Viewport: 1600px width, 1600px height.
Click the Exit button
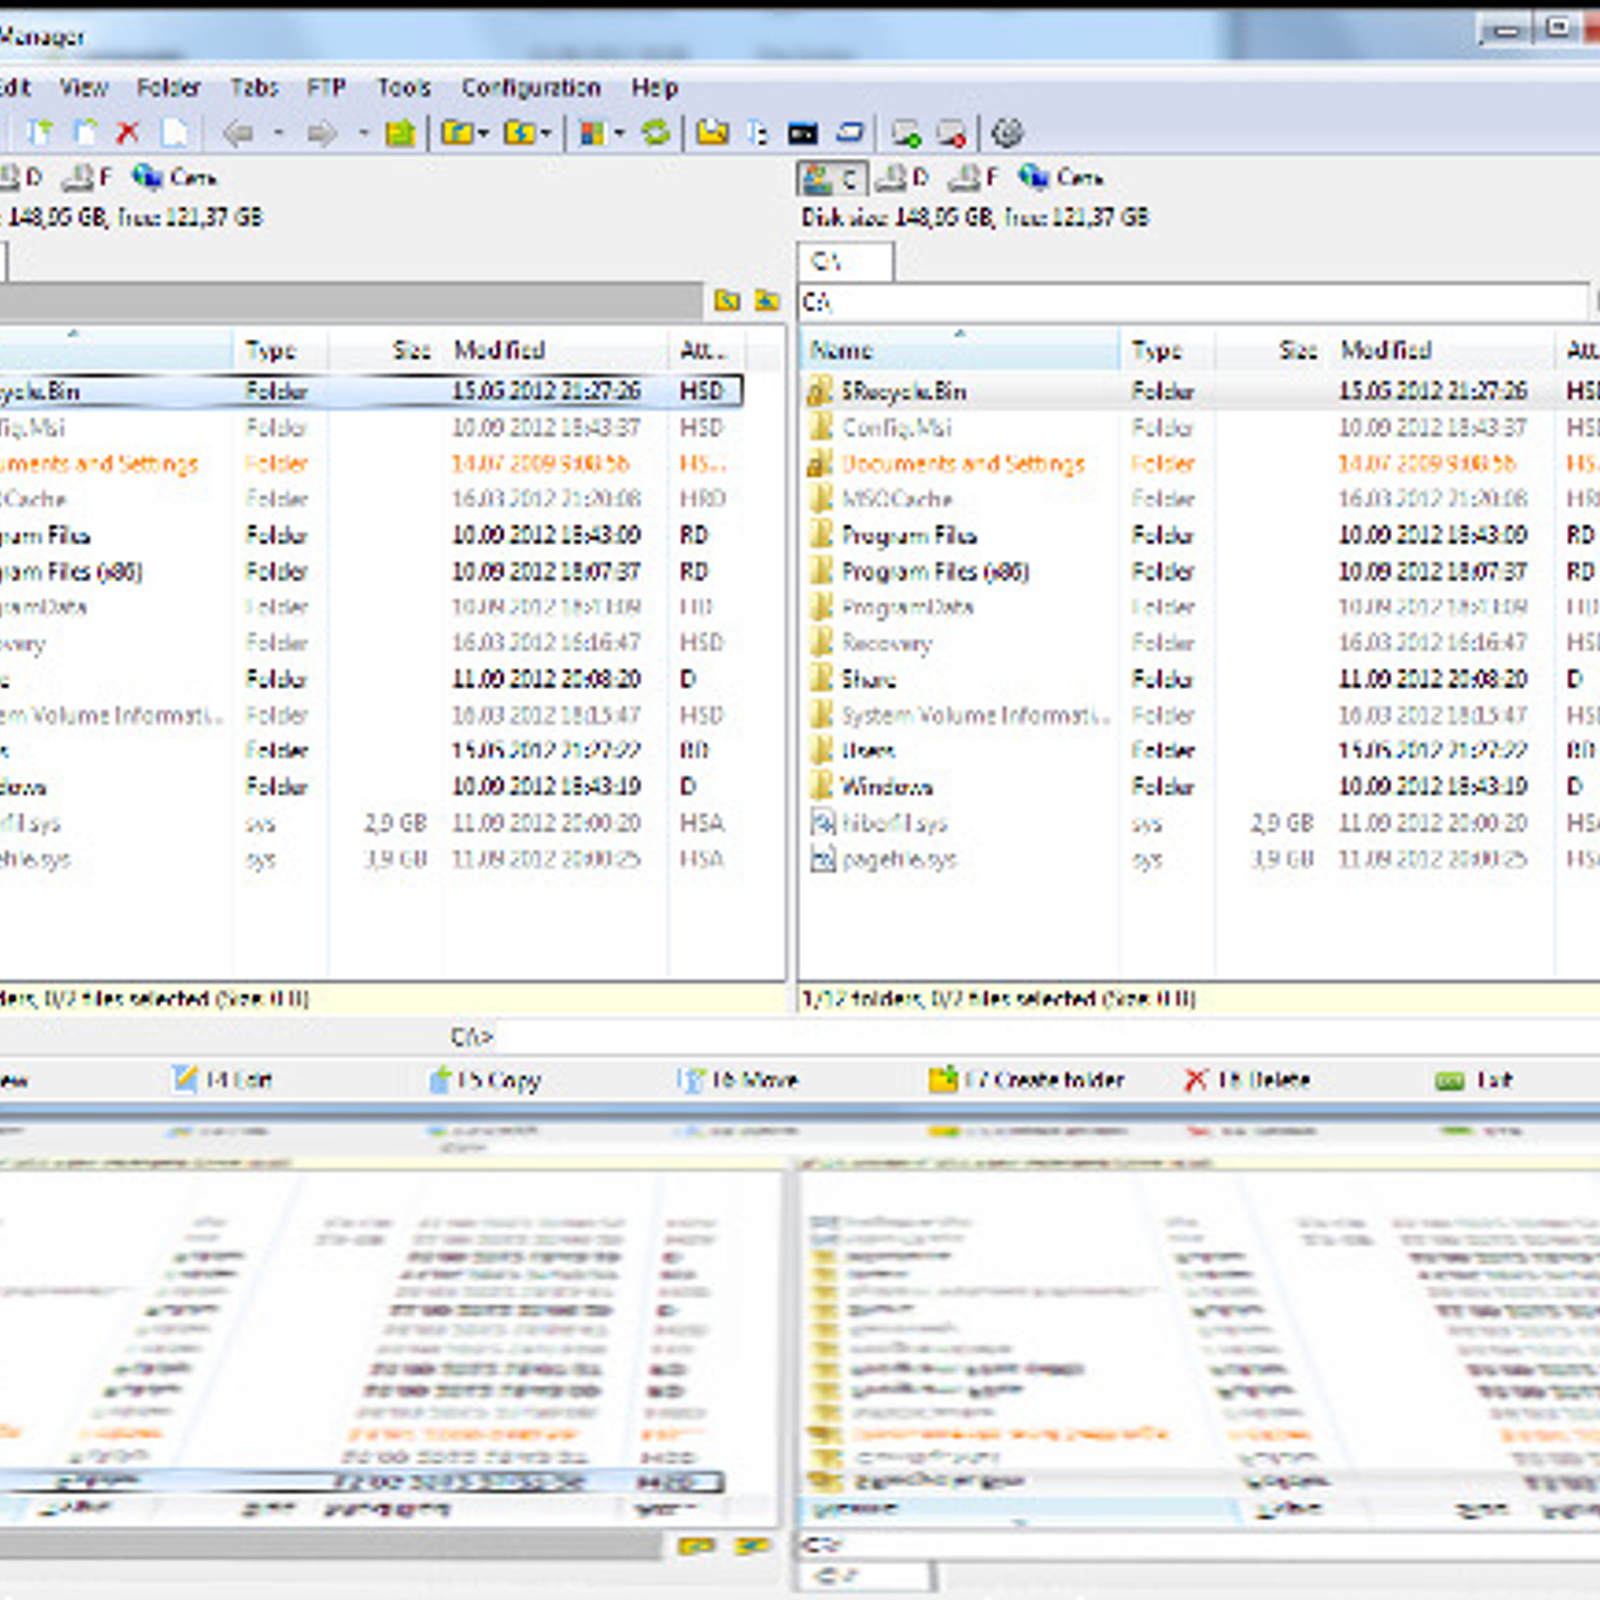click(1475, 1080)
